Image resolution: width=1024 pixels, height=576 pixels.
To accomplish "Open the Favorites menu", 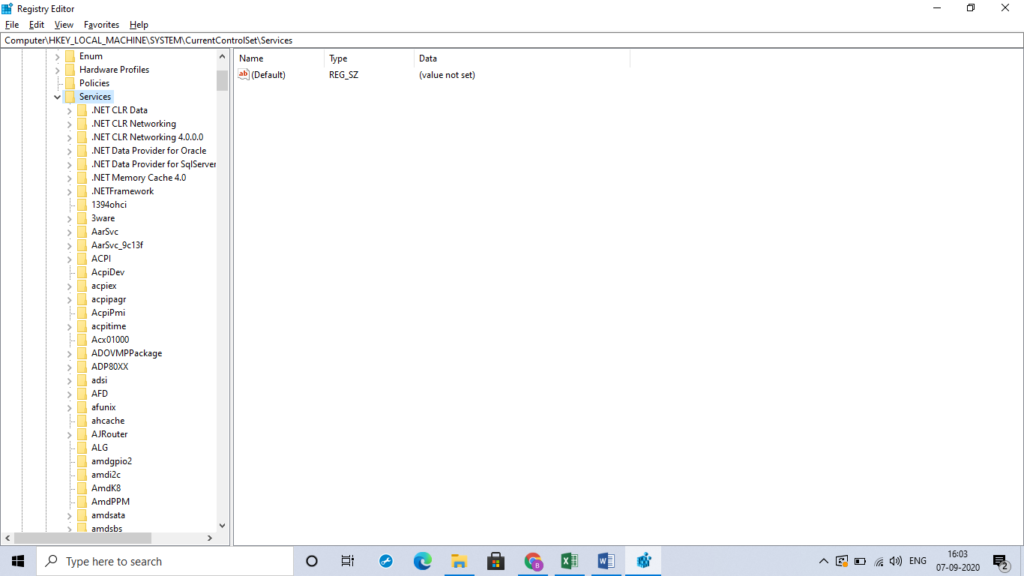I will 101,25.
